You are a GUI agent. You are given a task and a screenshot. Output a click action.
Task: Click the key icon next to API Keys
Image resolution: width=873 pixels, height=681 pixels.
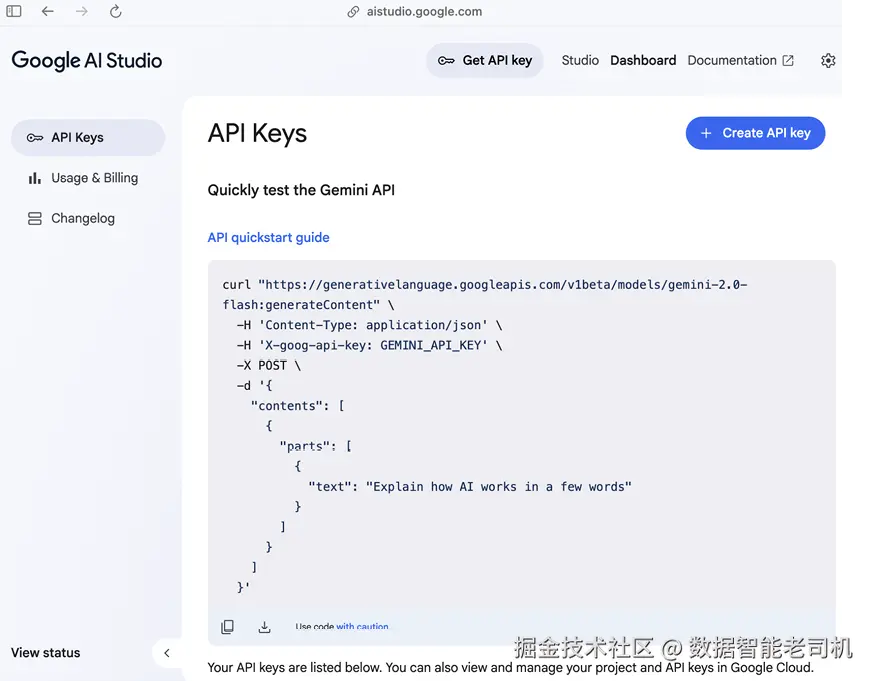35,138
